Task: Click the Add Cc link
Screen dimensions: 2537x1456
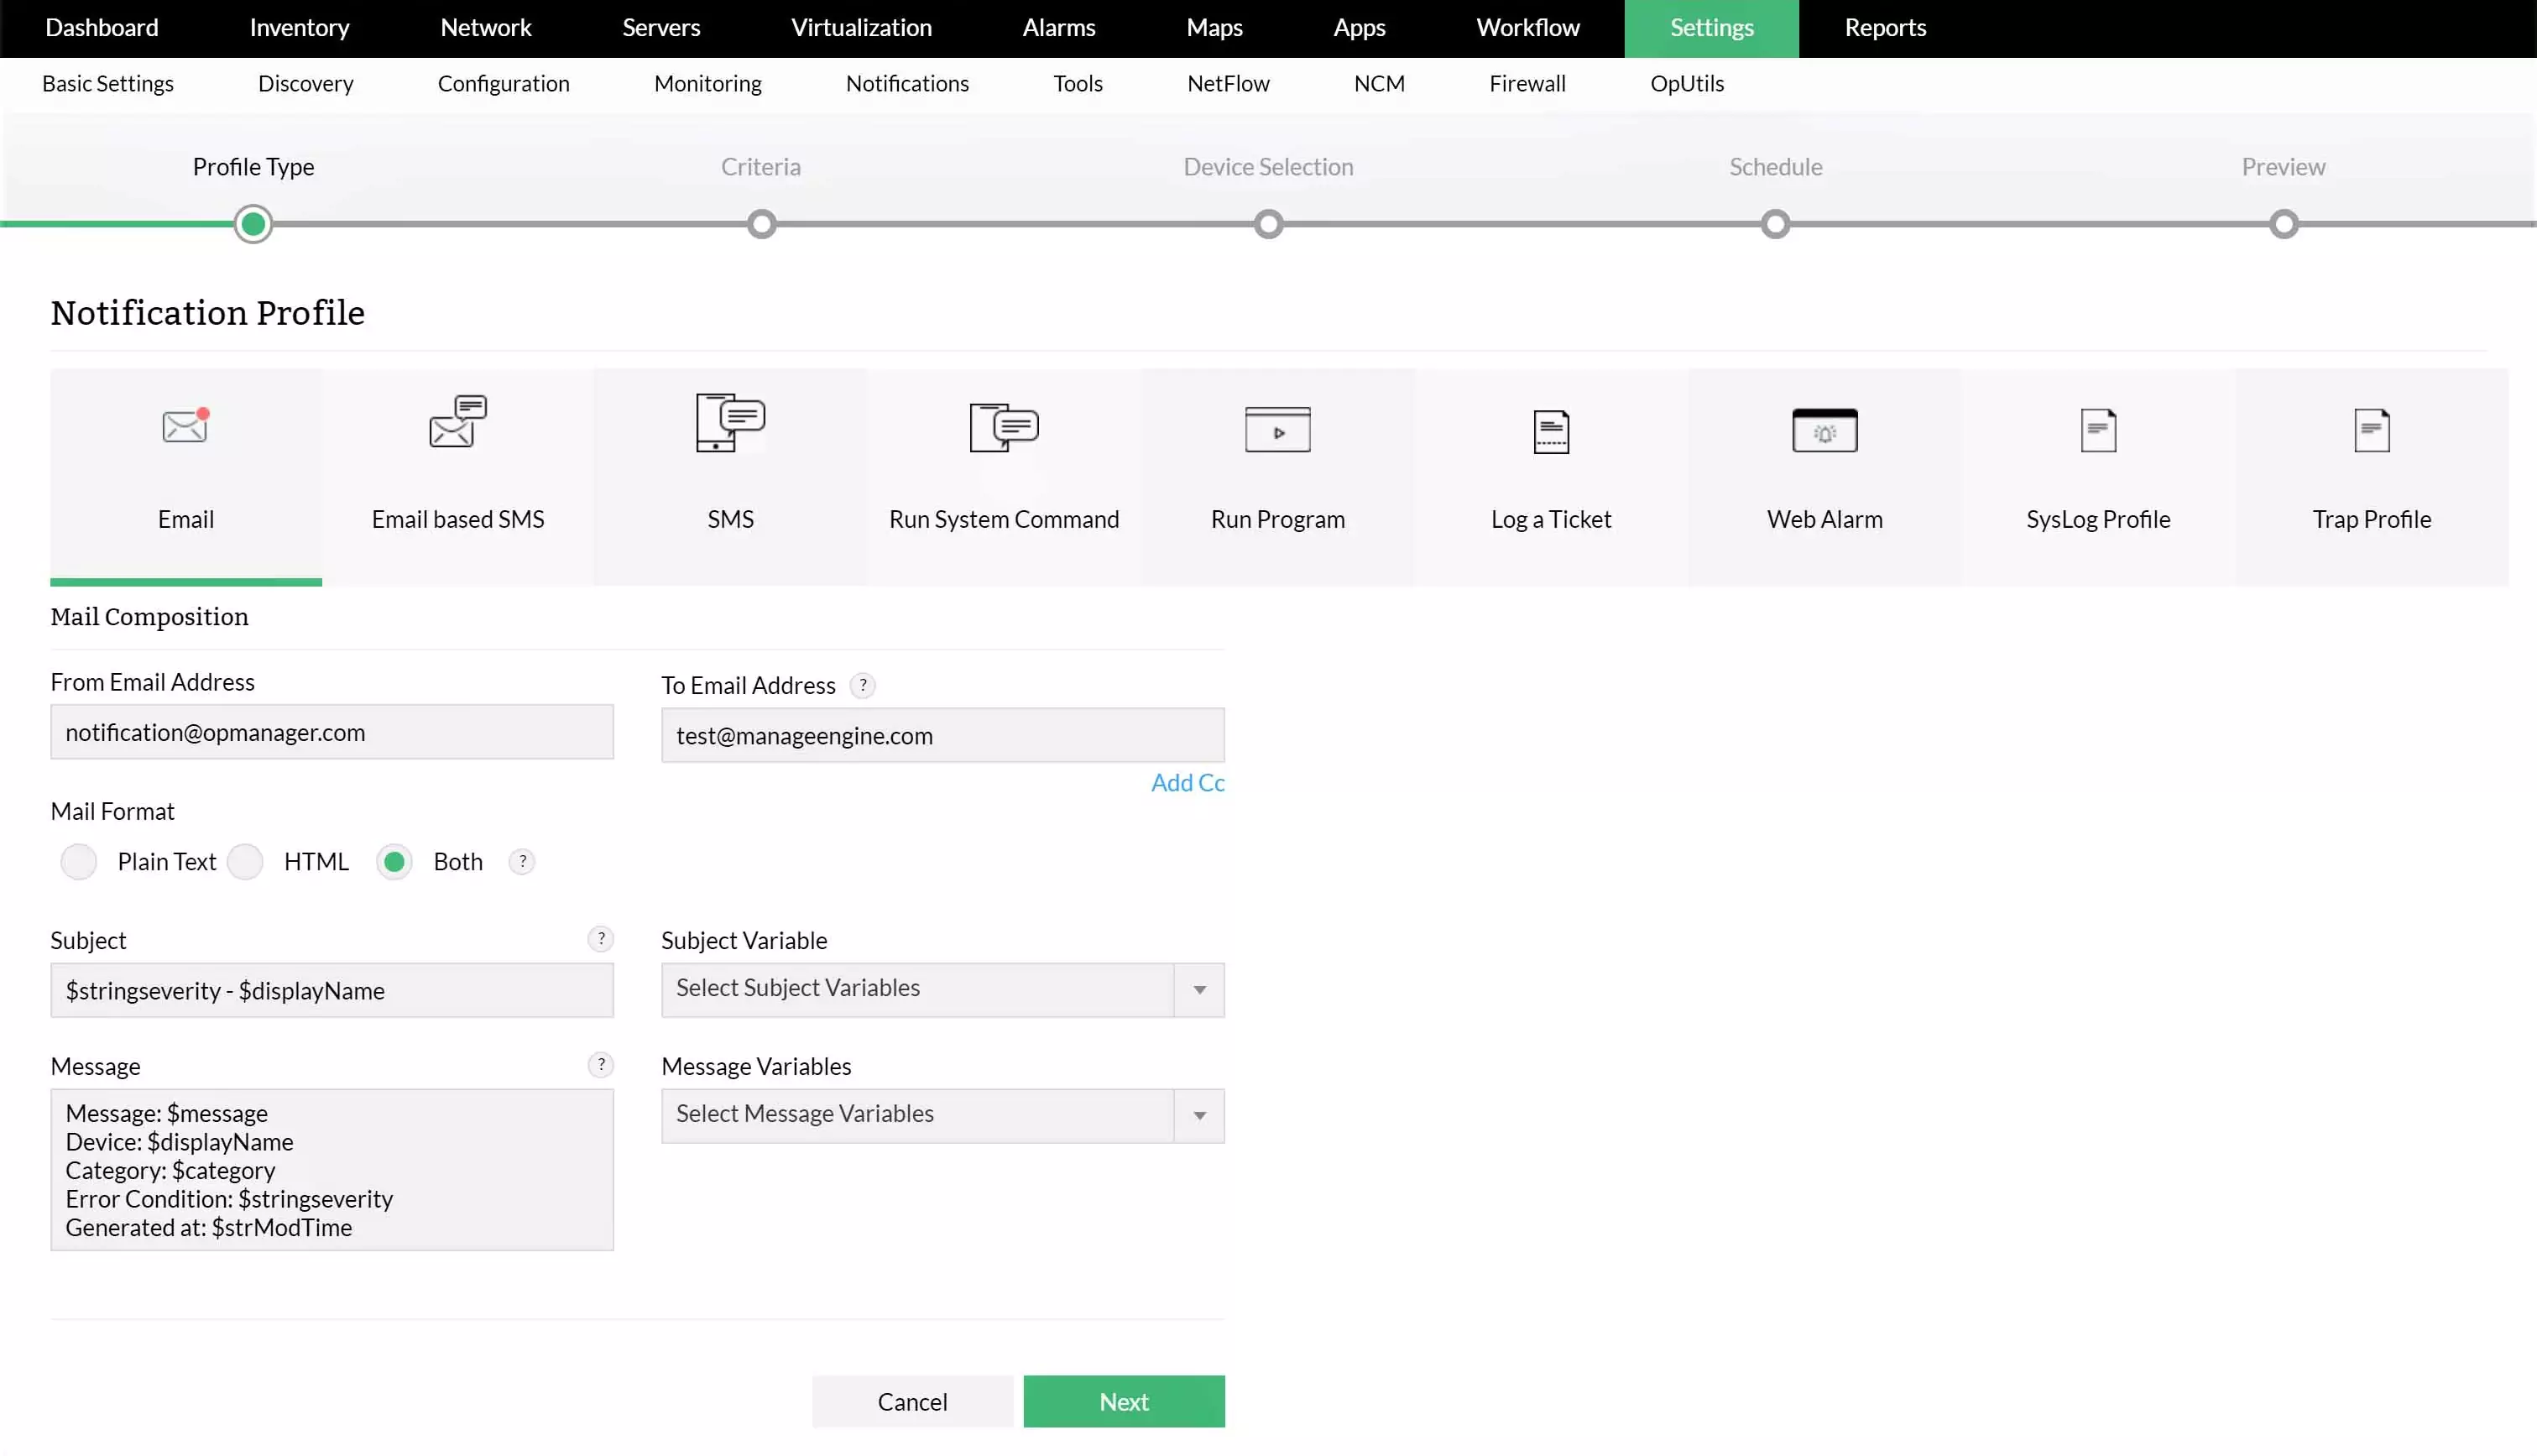Action: point(1187,782)
